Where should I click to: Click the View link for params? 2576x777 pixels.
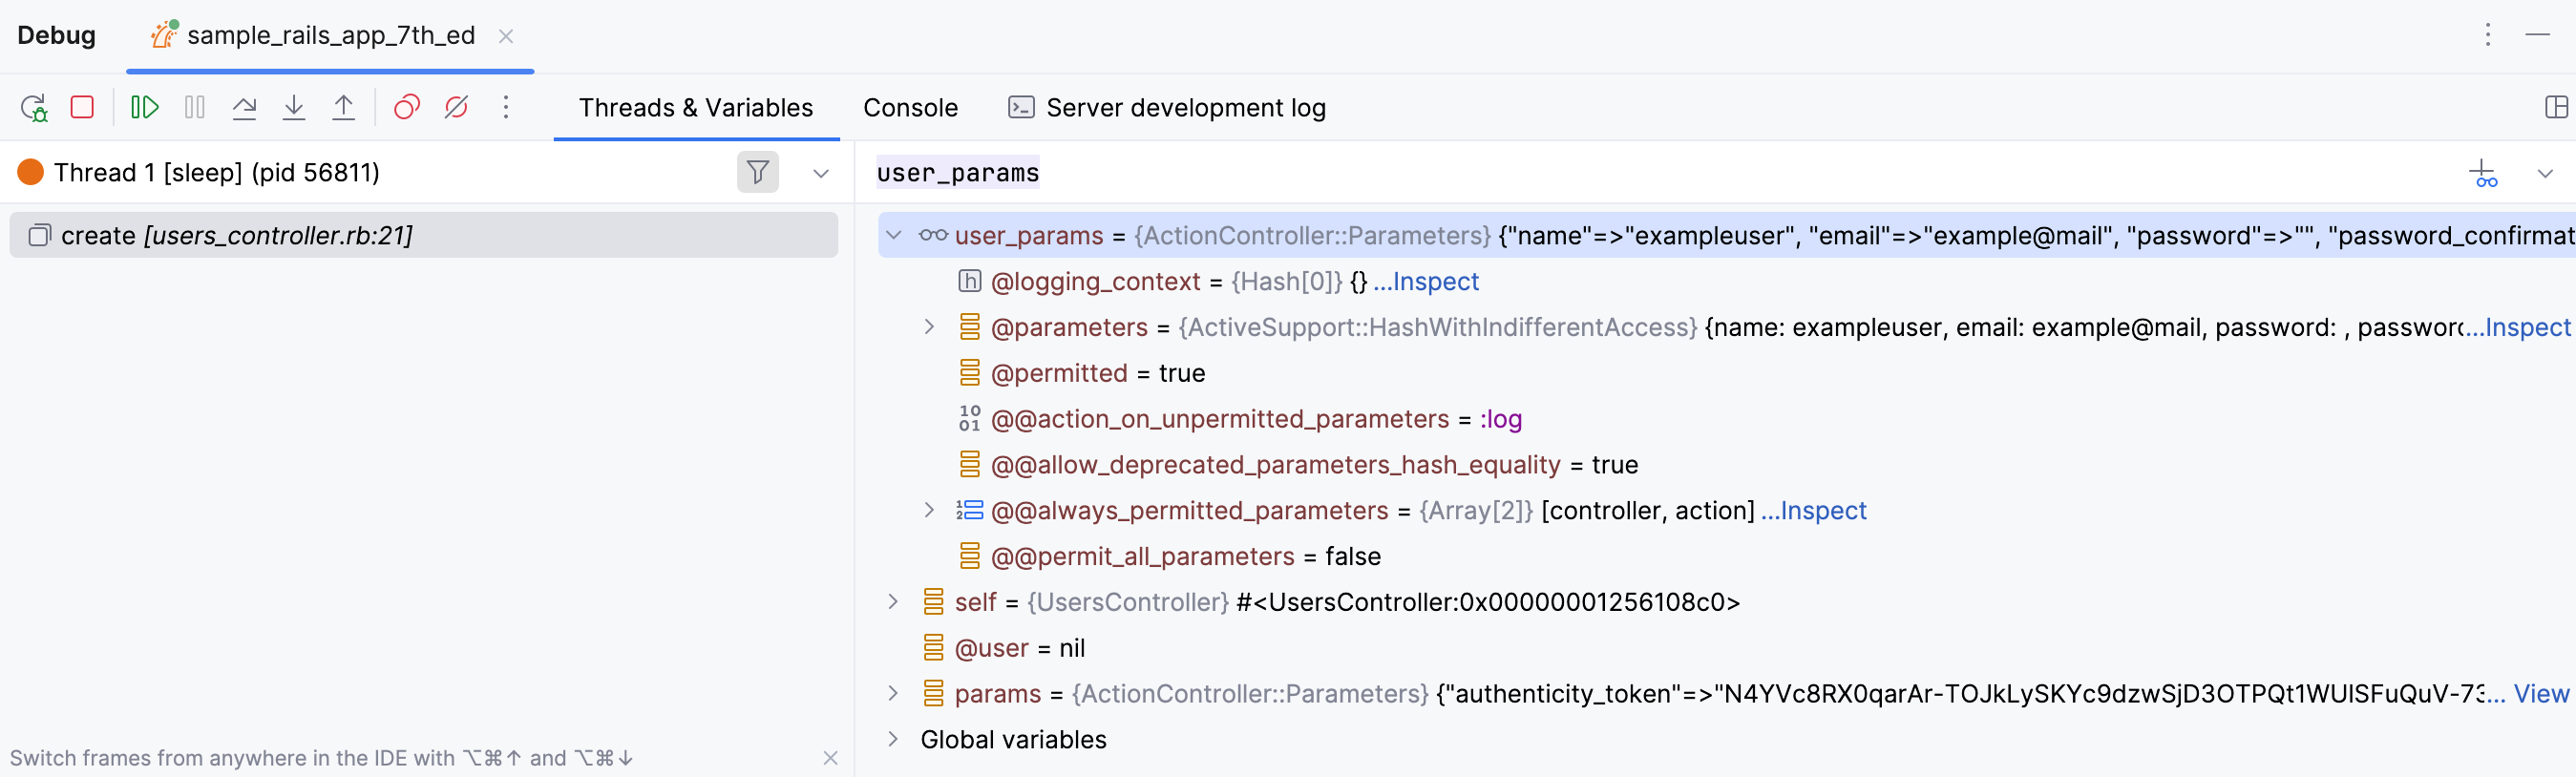click(2540, 693)
